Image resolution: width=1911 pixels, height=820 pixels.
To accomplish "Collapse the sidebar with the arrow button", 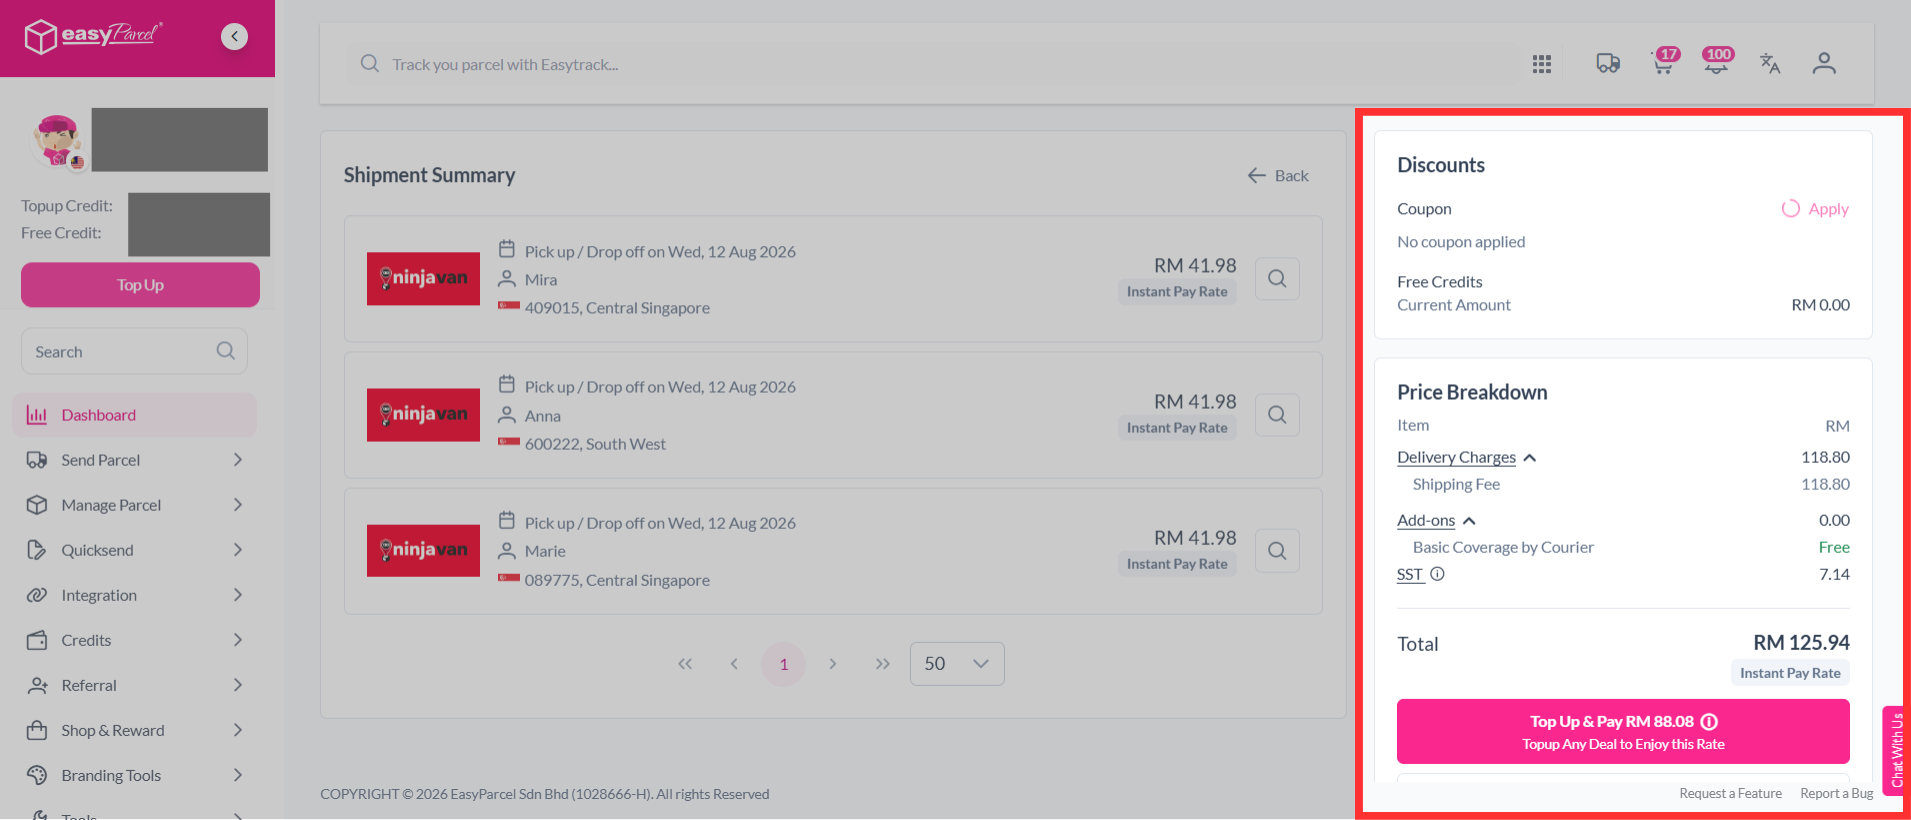I will tap(234, 37).
